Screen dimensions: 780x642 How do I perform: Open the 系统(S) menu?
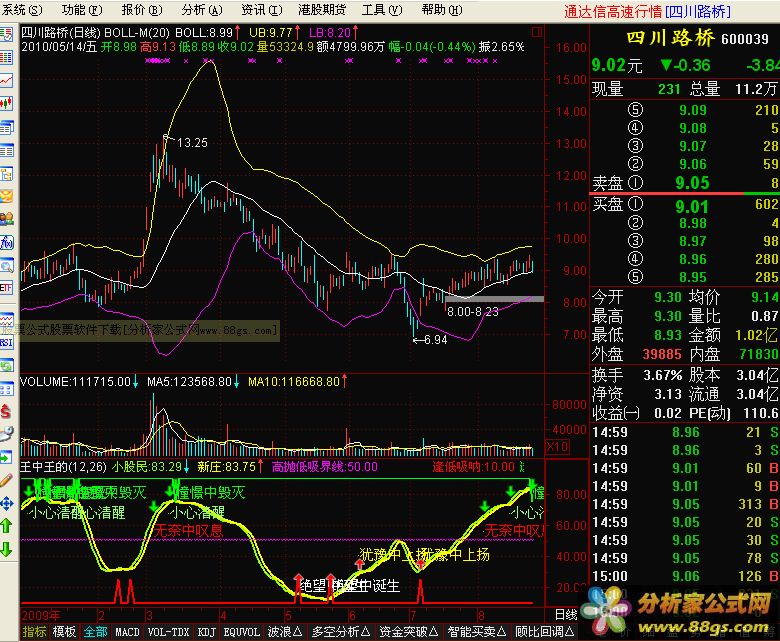coord(22,10)
